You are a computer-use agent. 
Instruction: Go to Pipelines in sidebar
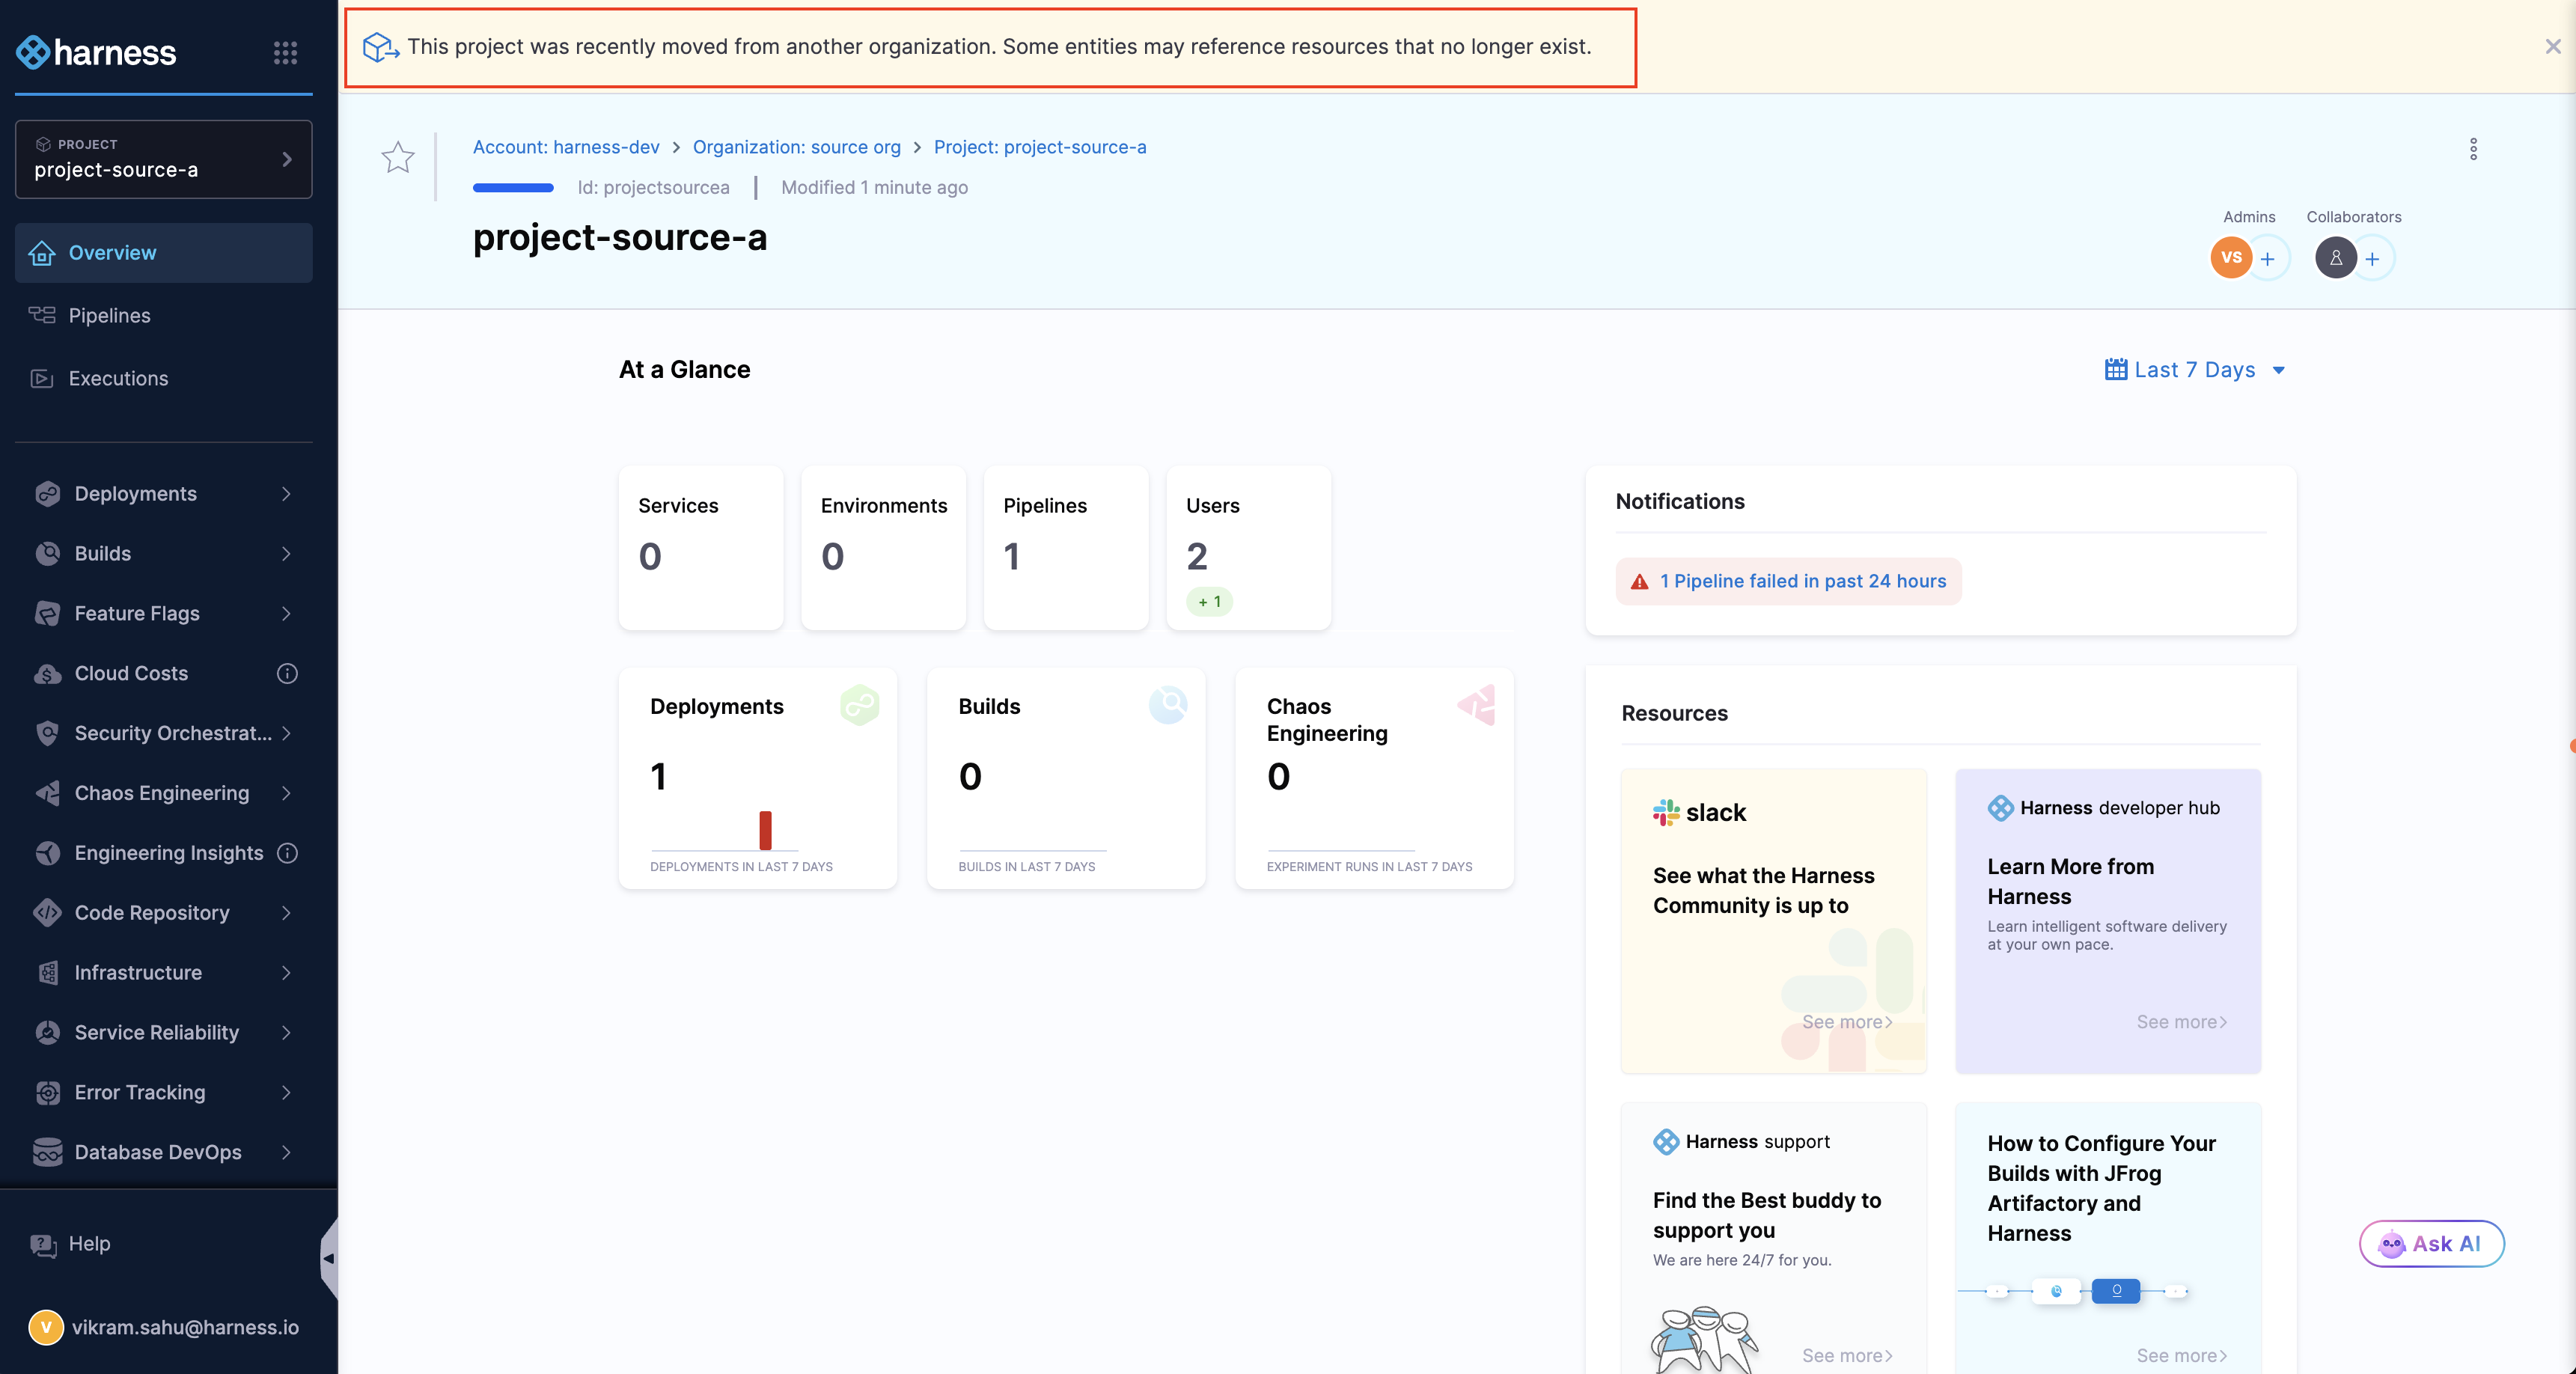pos(110,315)
